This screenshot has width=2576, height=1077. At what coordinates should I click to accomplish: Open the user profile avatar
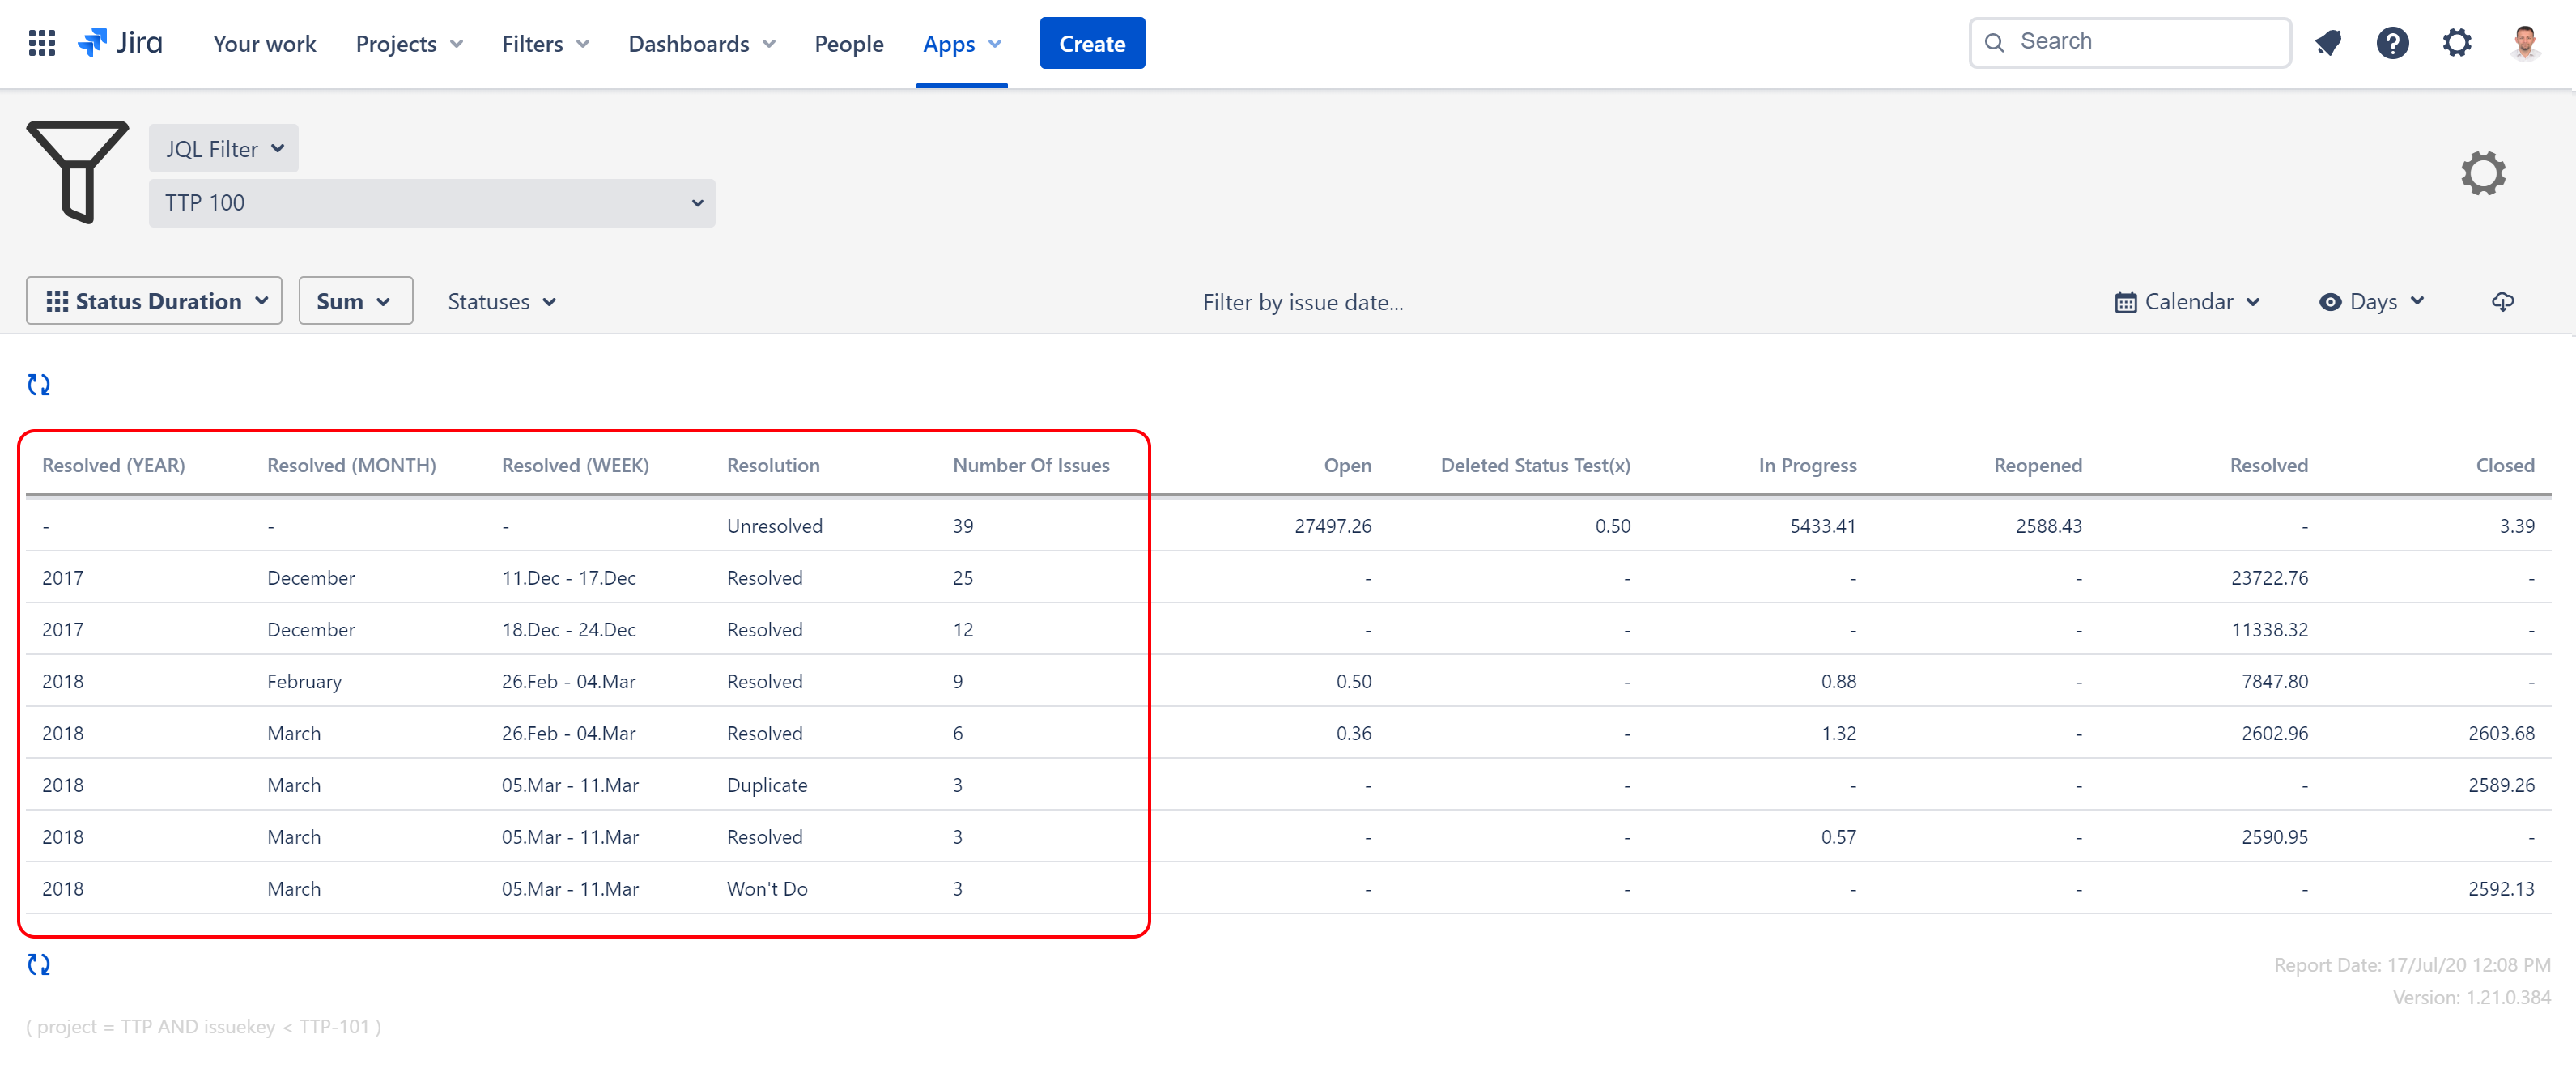pyautogui.click(x=2524, y=43)
